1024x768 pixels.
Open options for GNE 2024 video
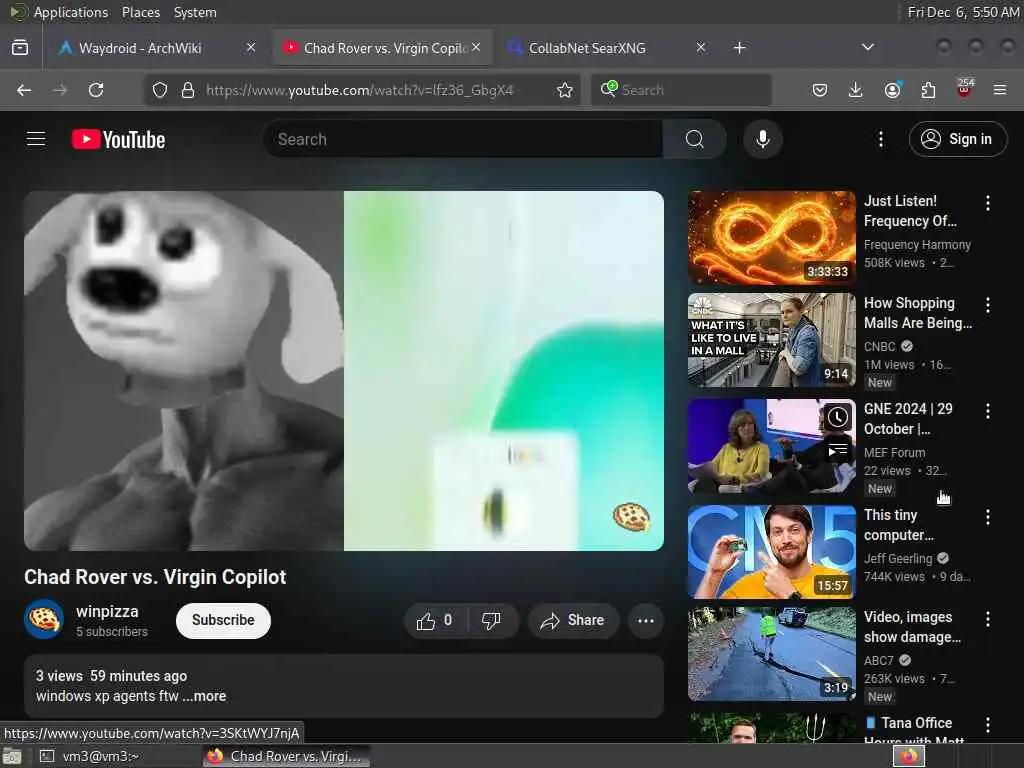[987, 411]
